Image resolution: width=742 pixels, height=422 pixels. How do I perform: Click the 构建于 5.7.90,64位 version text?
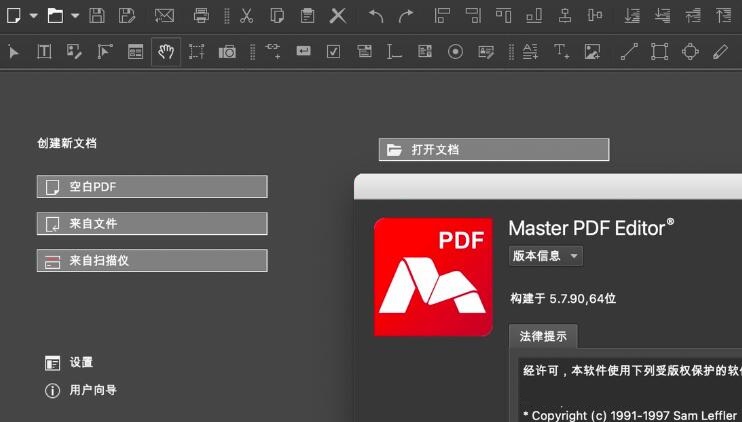tap(563, 299)
